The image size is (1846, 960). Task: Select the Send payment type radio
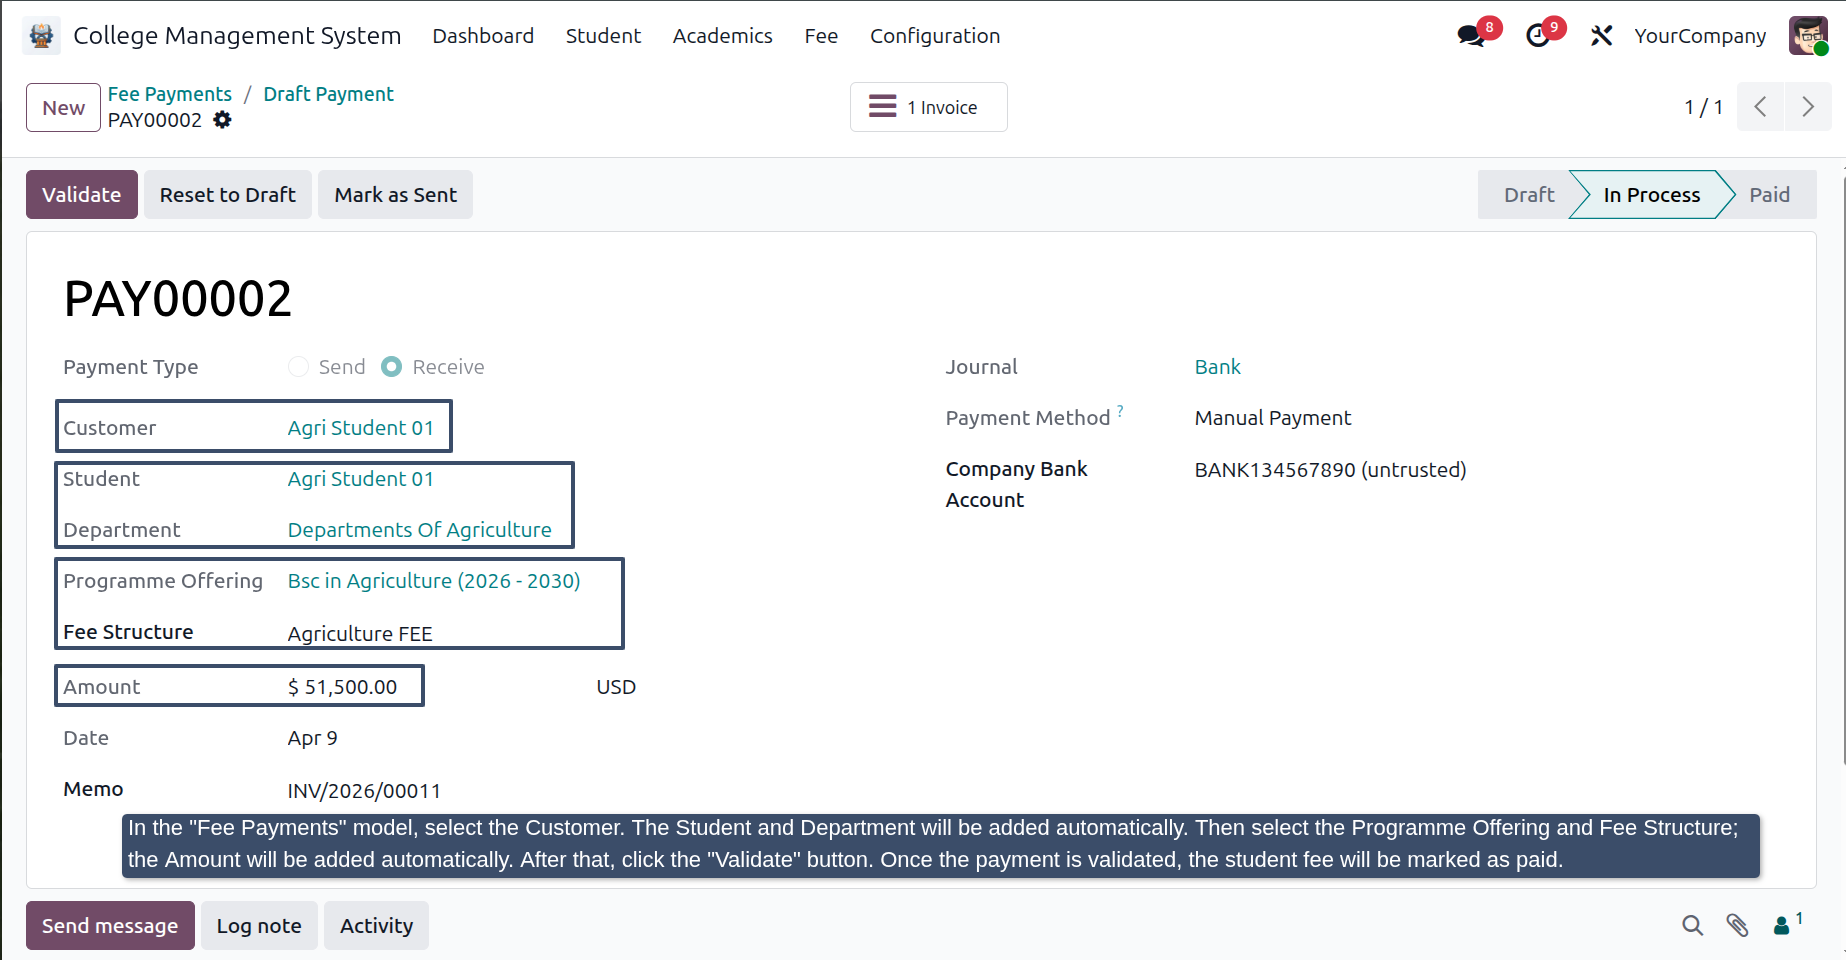298,367
